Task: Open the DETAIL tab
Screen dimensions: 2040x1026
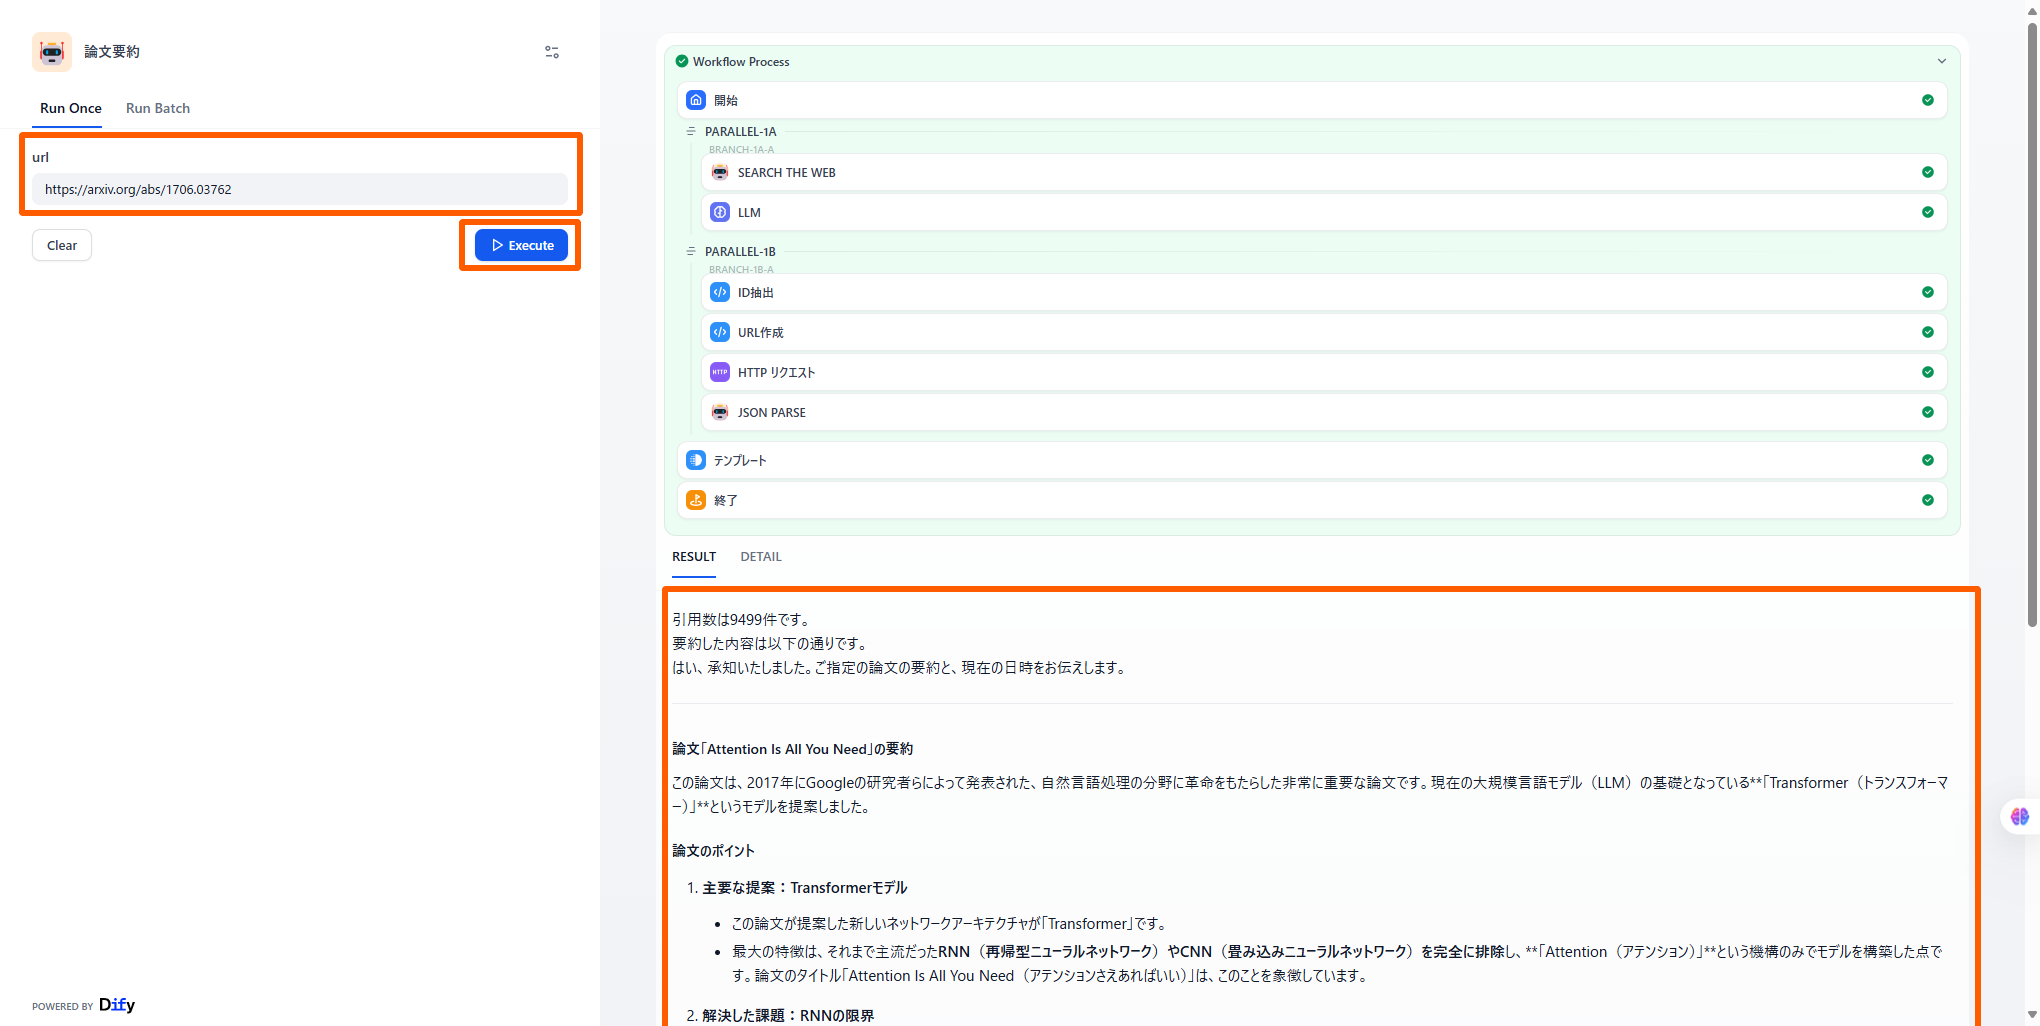Action: coord(761,557)
